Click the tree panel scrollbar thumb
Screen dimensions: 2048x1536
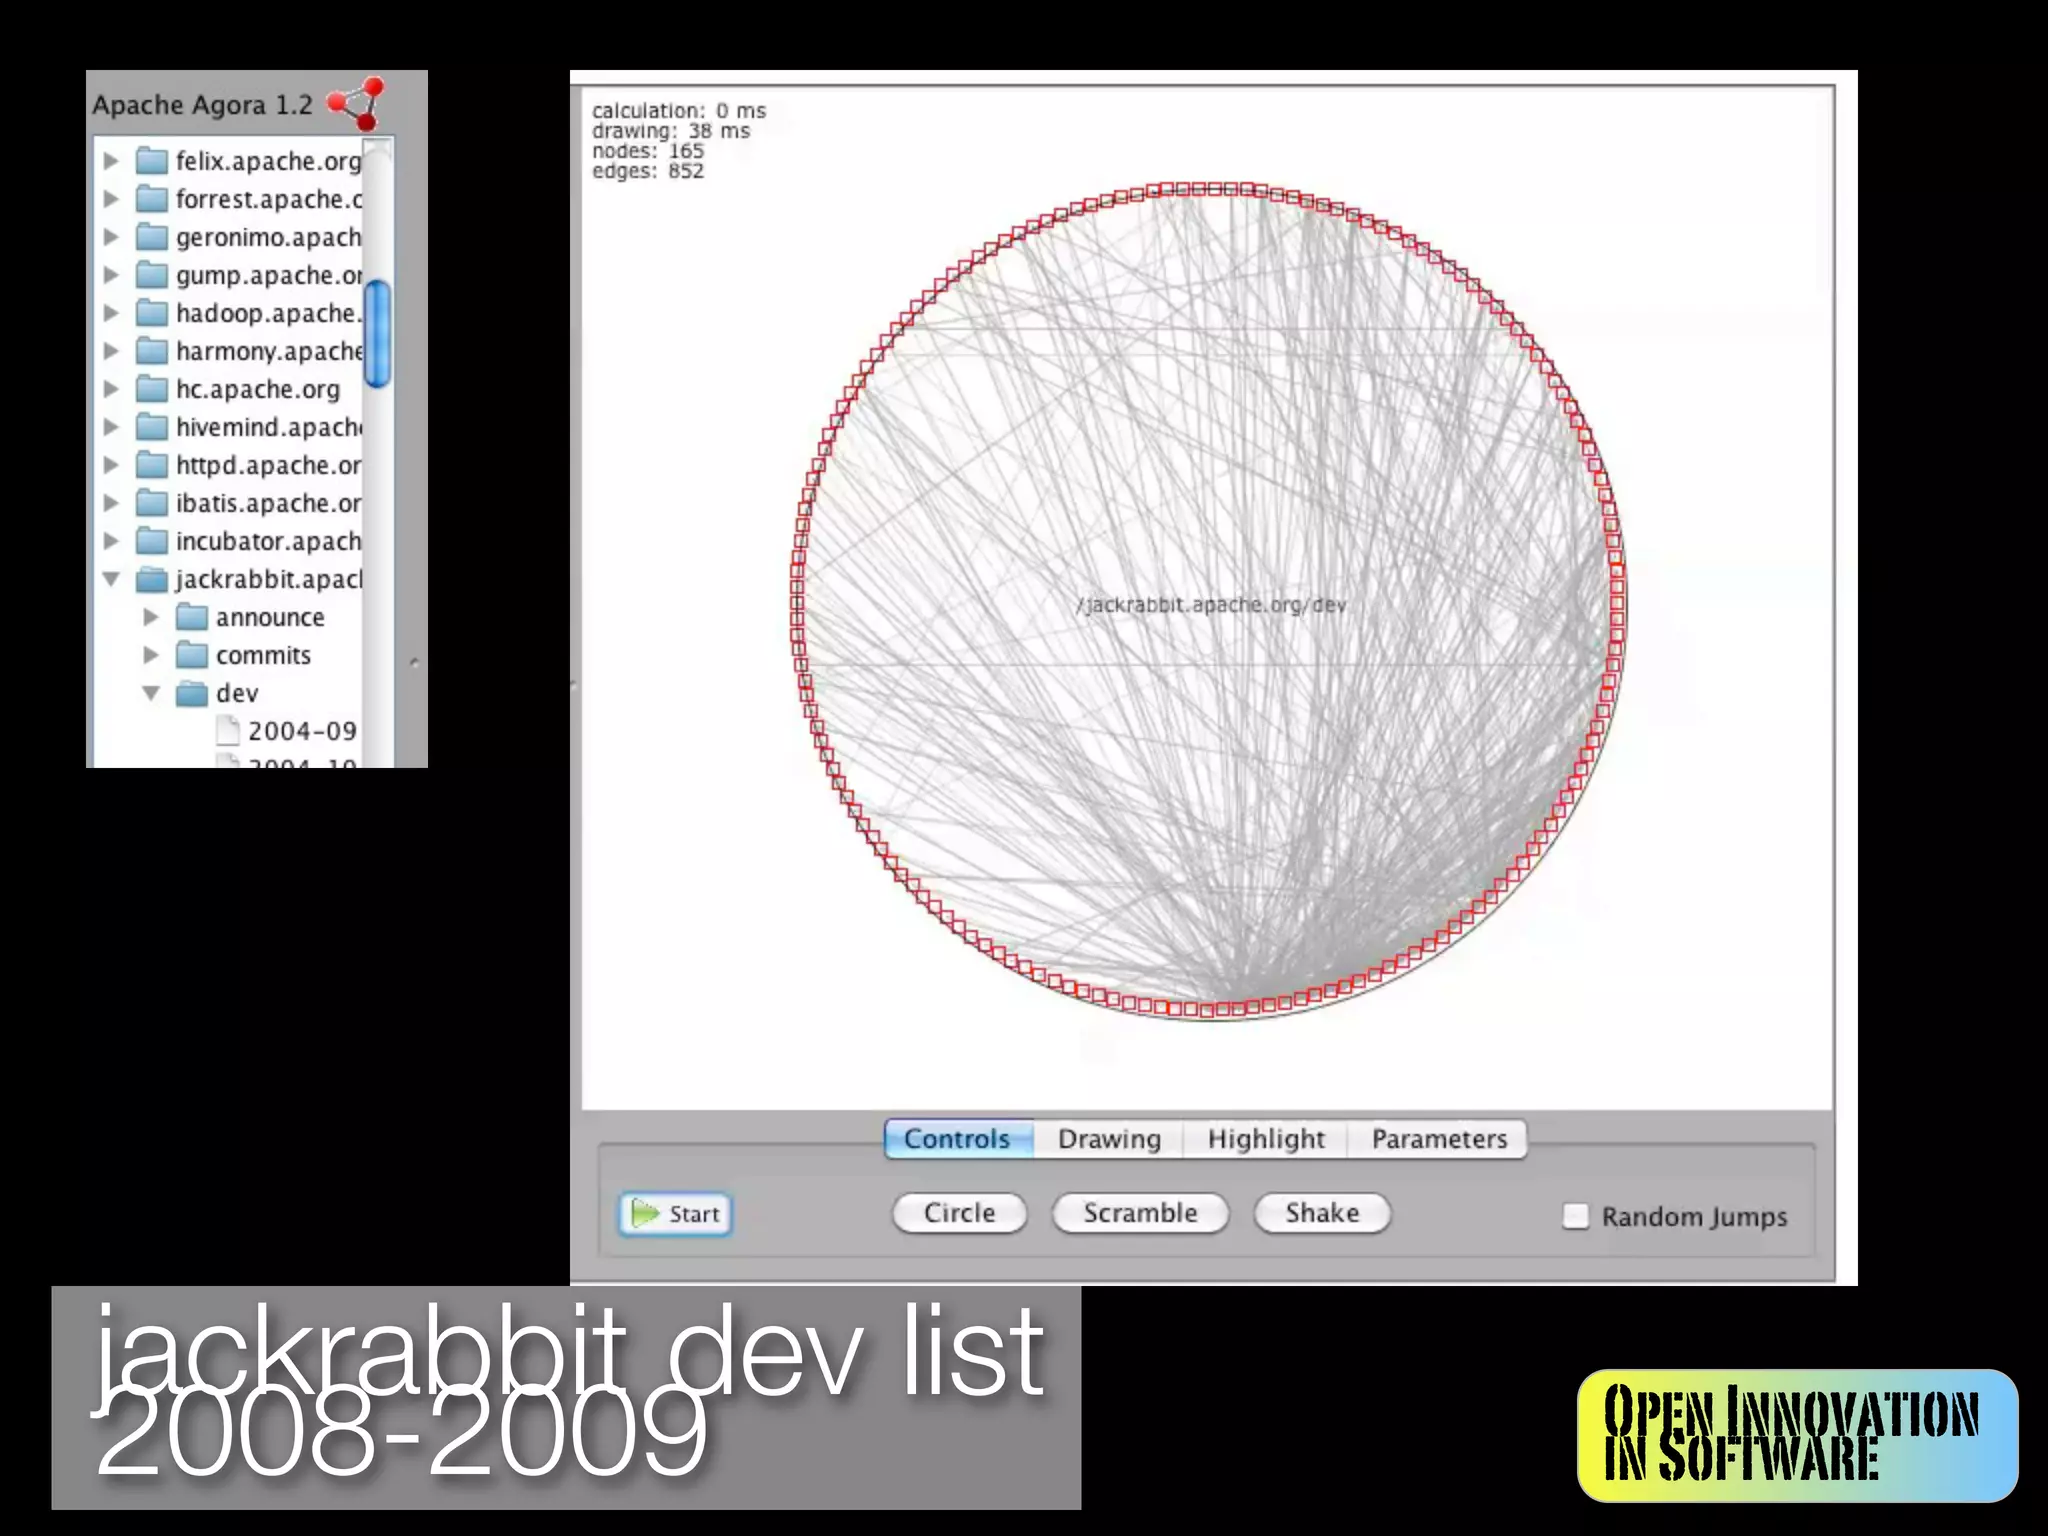[x=378, y=334]
